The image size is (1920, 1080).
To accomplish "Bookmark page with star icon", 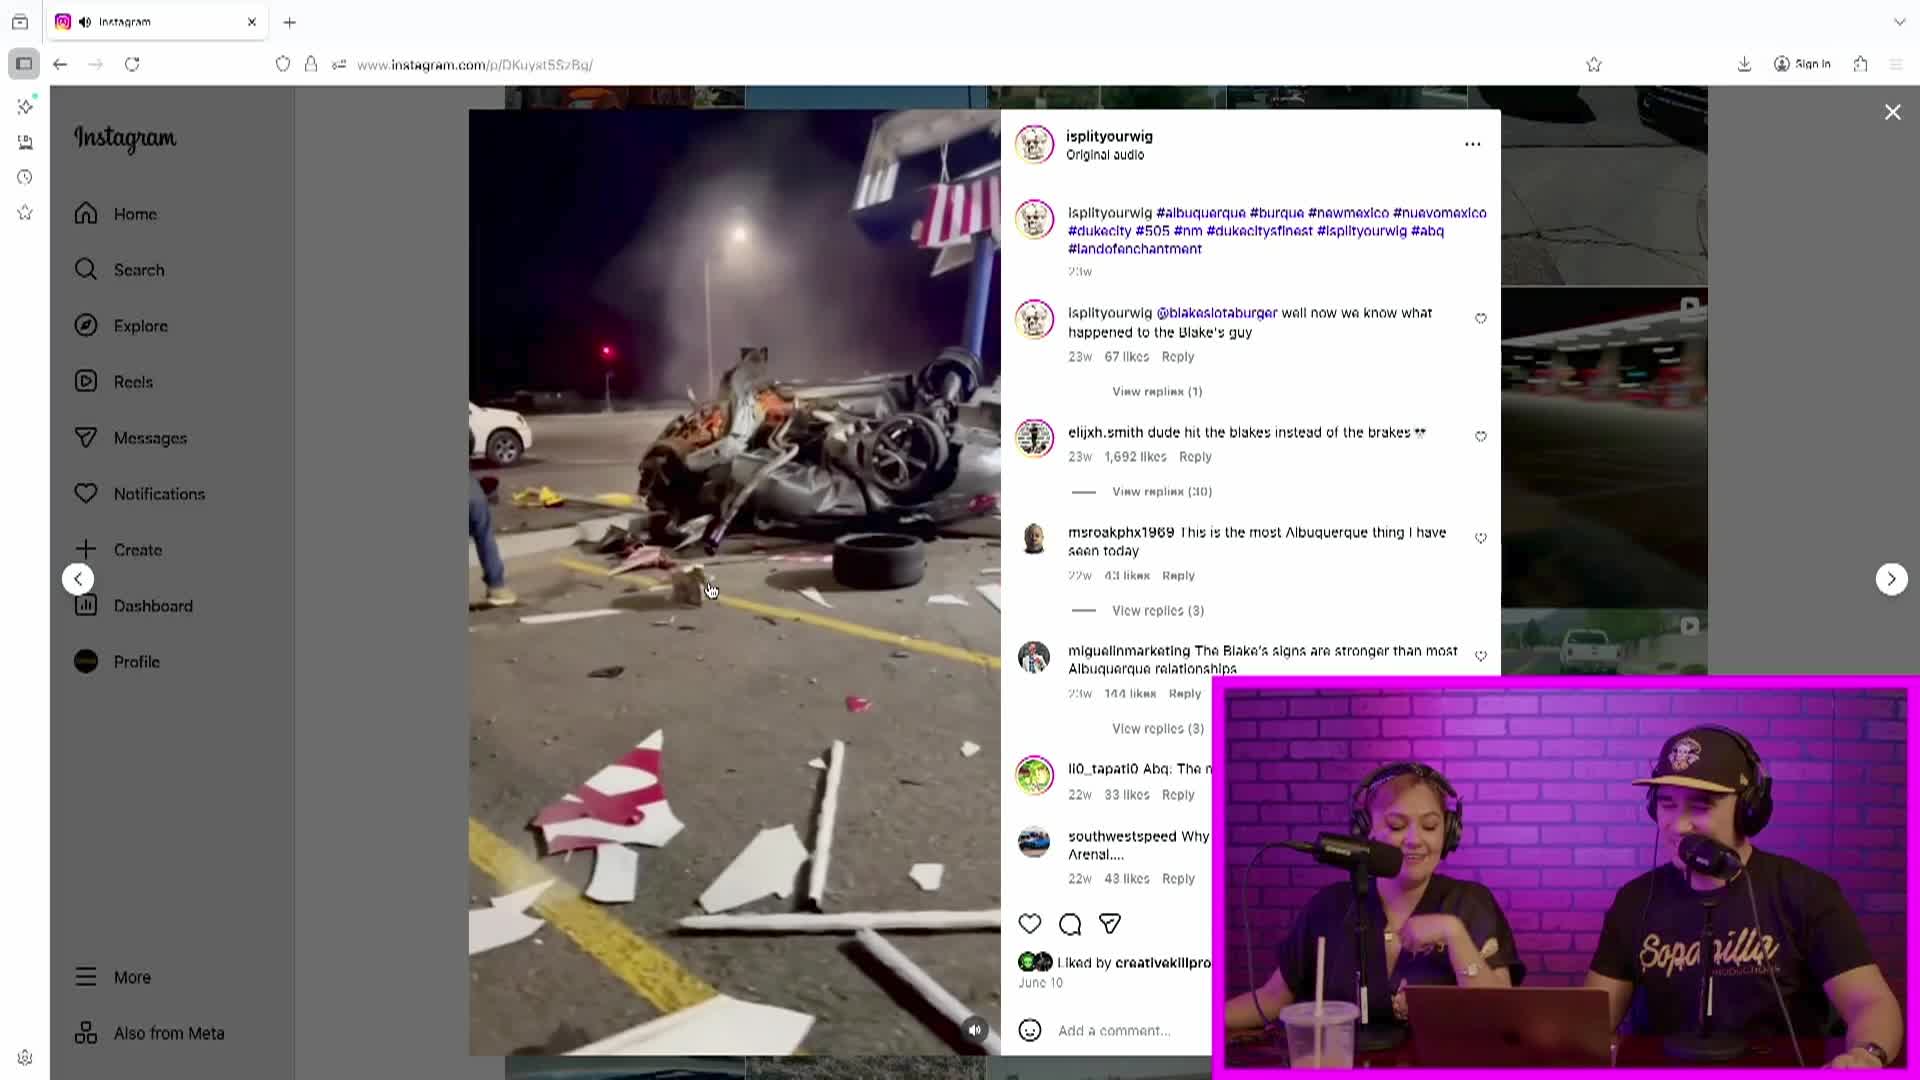I will [x=1594, y=64].
